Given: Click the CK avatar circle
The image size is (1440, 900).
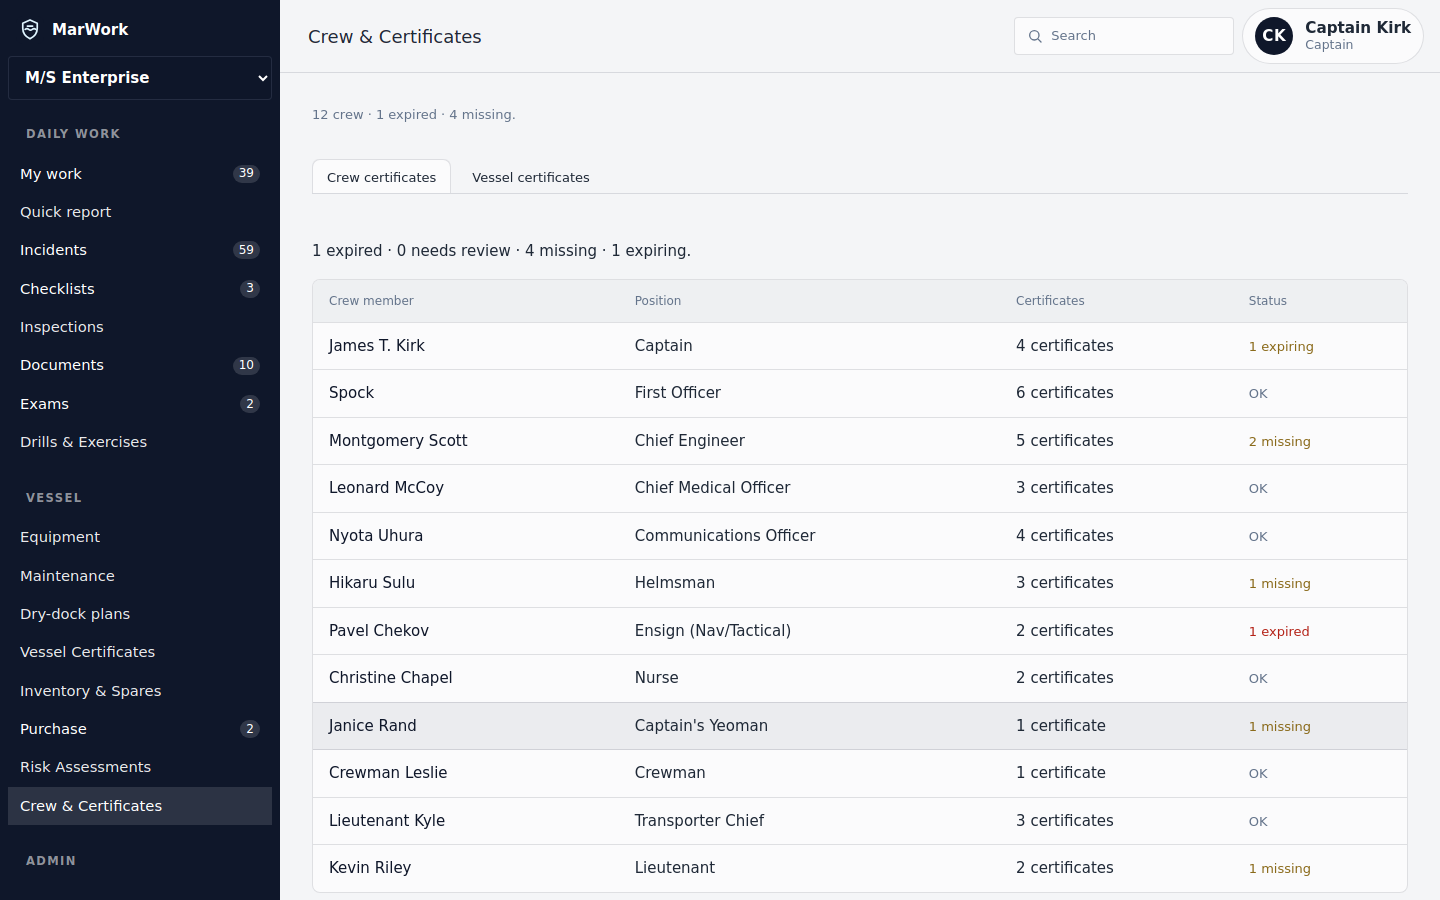Looking at the screenshot, I should click(x=1274, y=36).
